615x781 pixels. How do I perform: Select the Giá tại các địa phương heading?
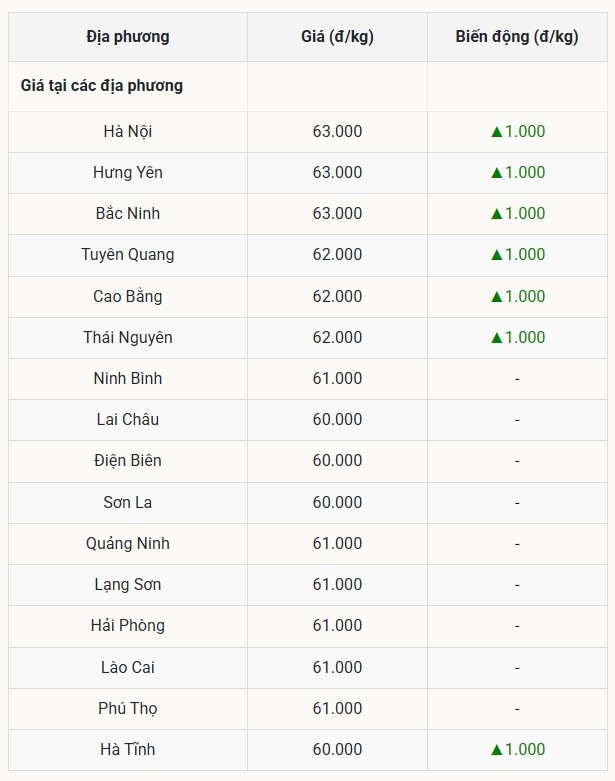(102, 86)
